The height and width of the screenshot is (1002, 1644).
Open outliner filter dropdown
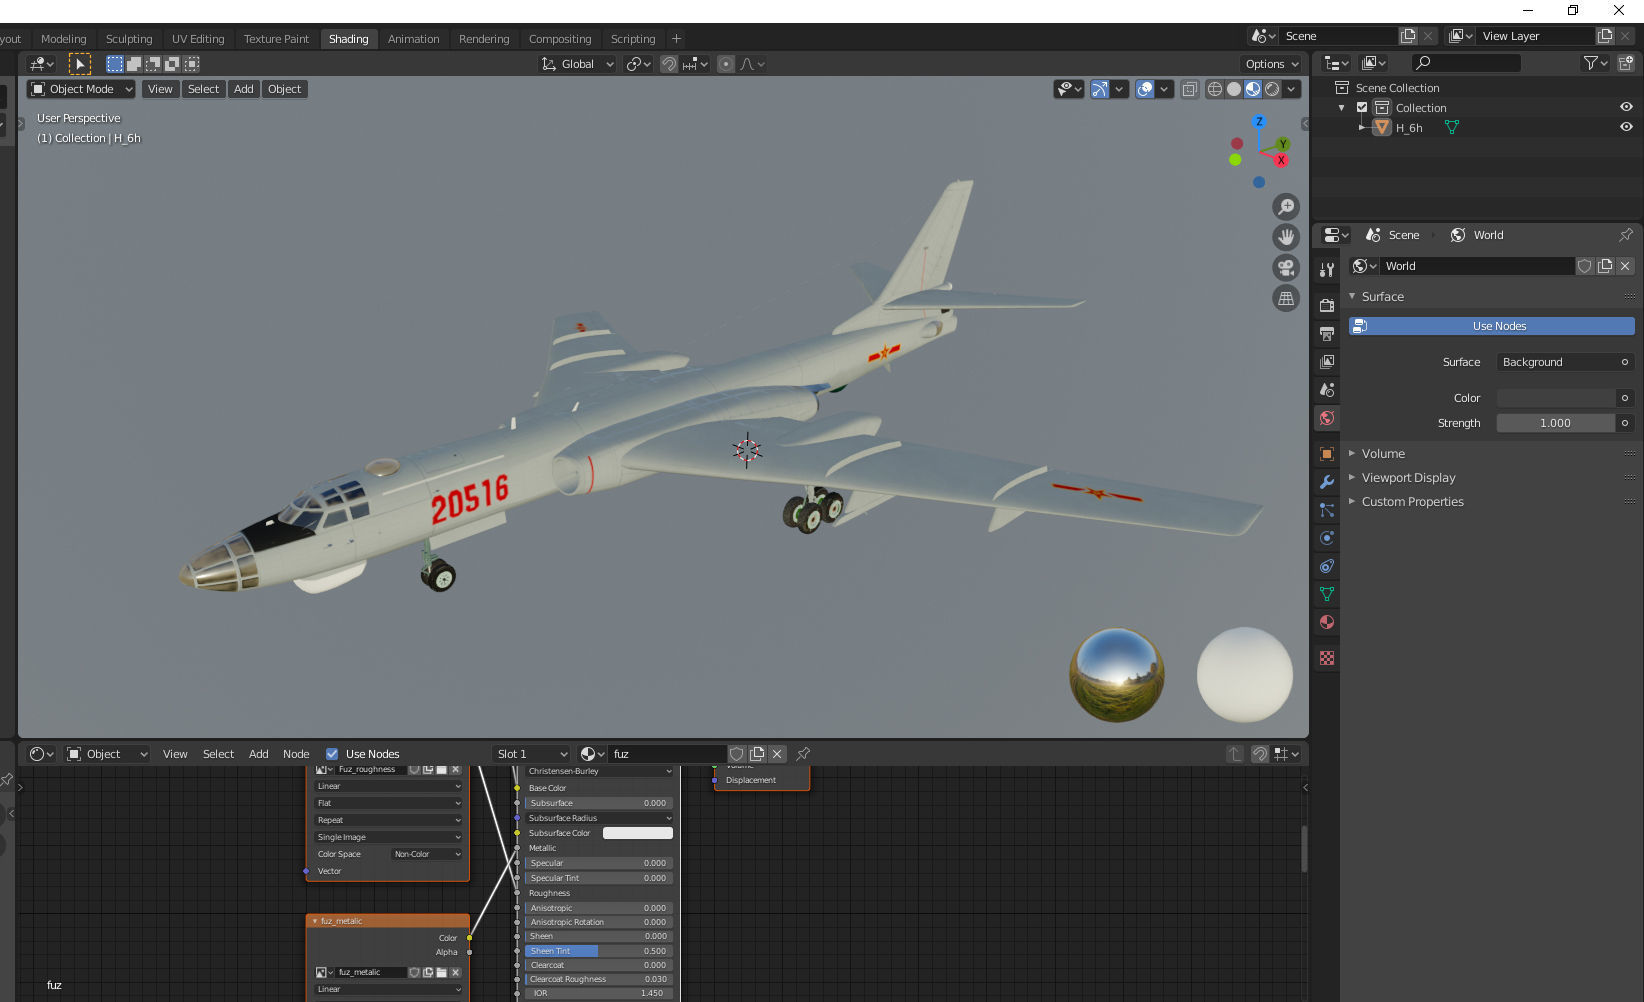[1595, 63]
